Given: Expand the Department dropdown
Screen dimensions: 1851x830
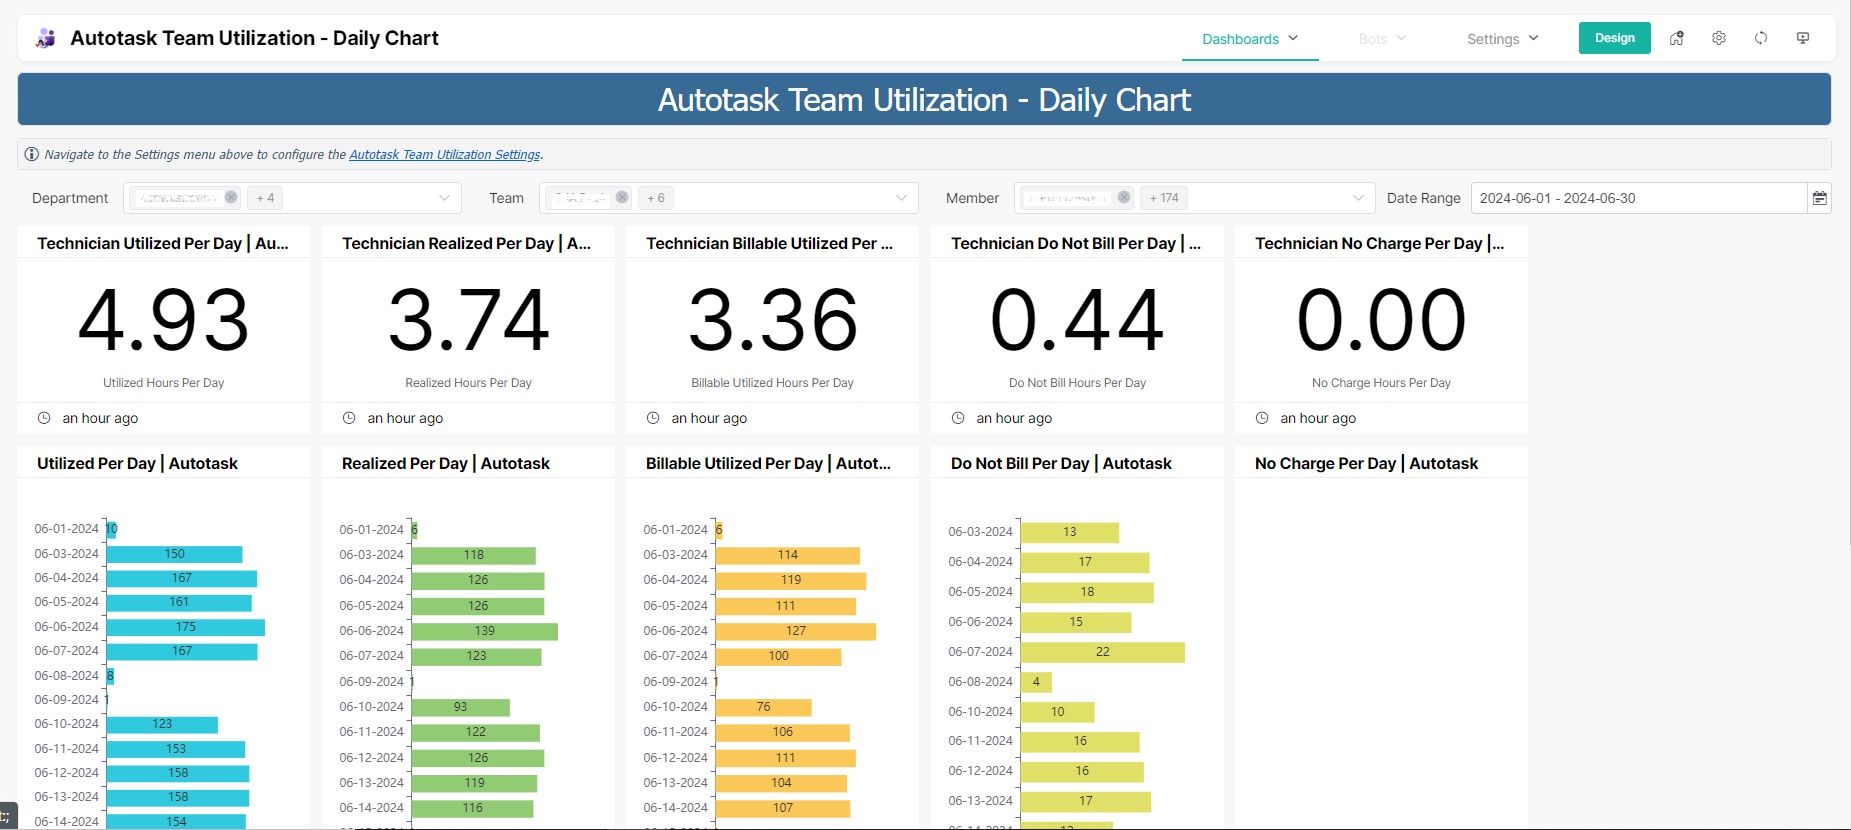Looking at the screenshot, I should [x=444, y=198].
